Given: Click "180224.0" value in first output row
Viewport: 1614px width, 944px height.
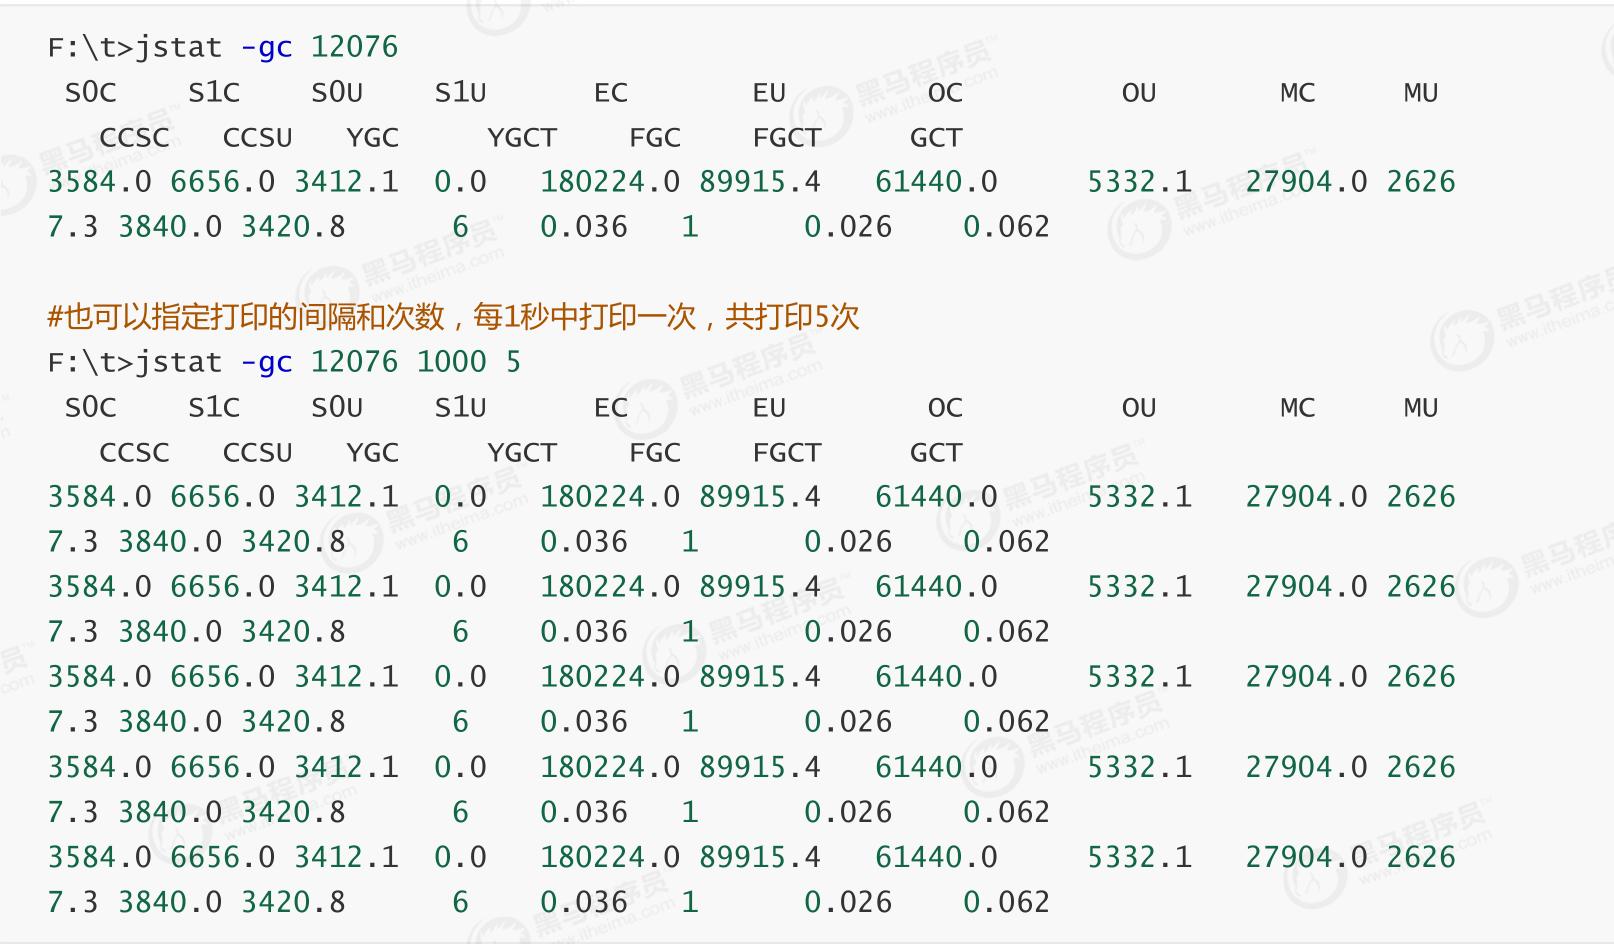Looking at the screenshot, I should [610, 182].
